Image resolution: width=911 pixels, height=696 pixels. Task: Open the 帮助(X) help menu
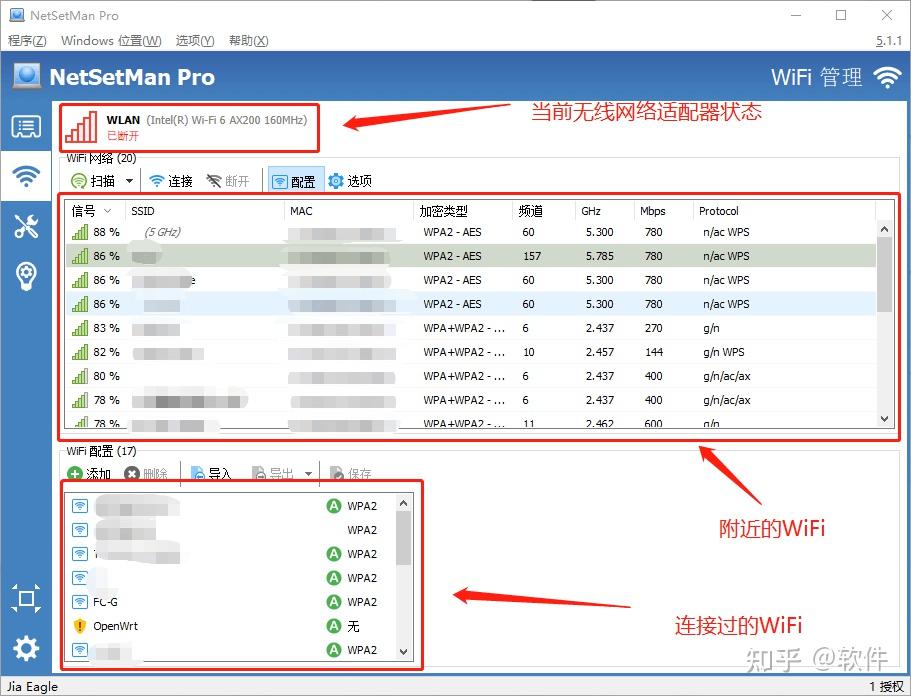[x=249, y=41]
